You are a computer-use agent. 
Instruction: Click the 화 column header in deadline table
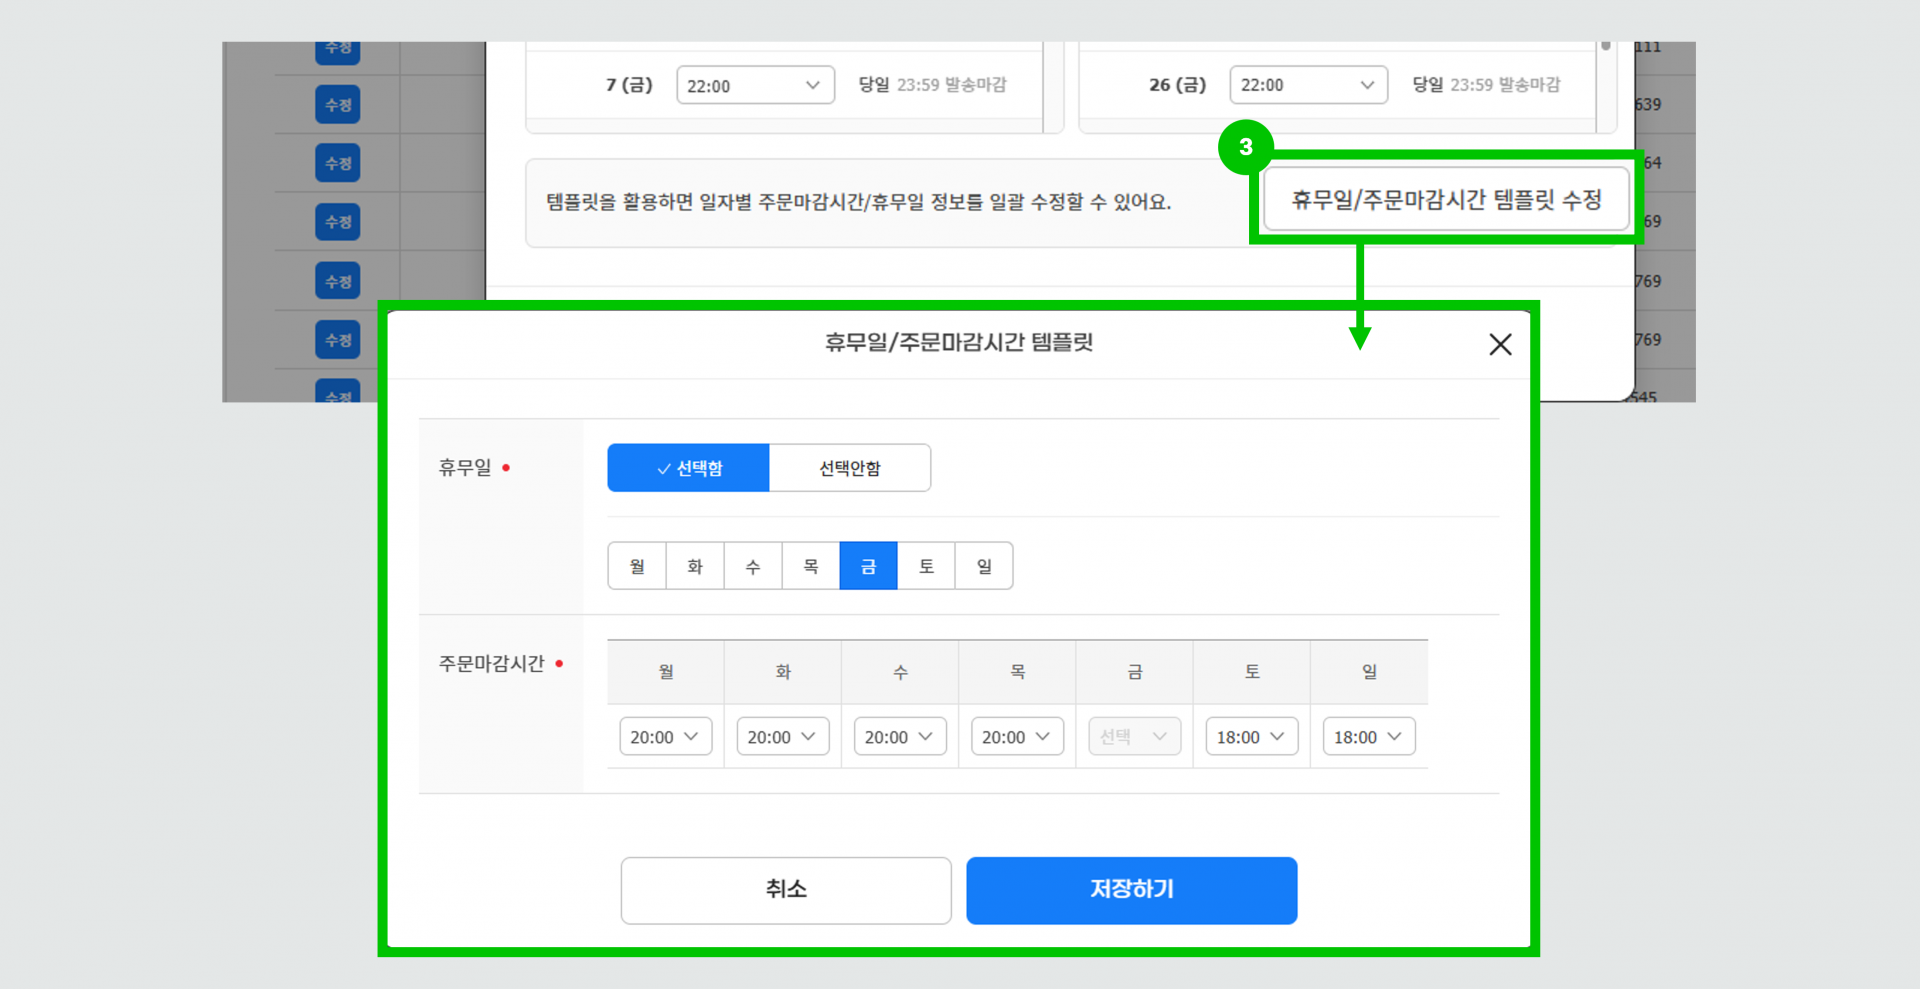783,672
